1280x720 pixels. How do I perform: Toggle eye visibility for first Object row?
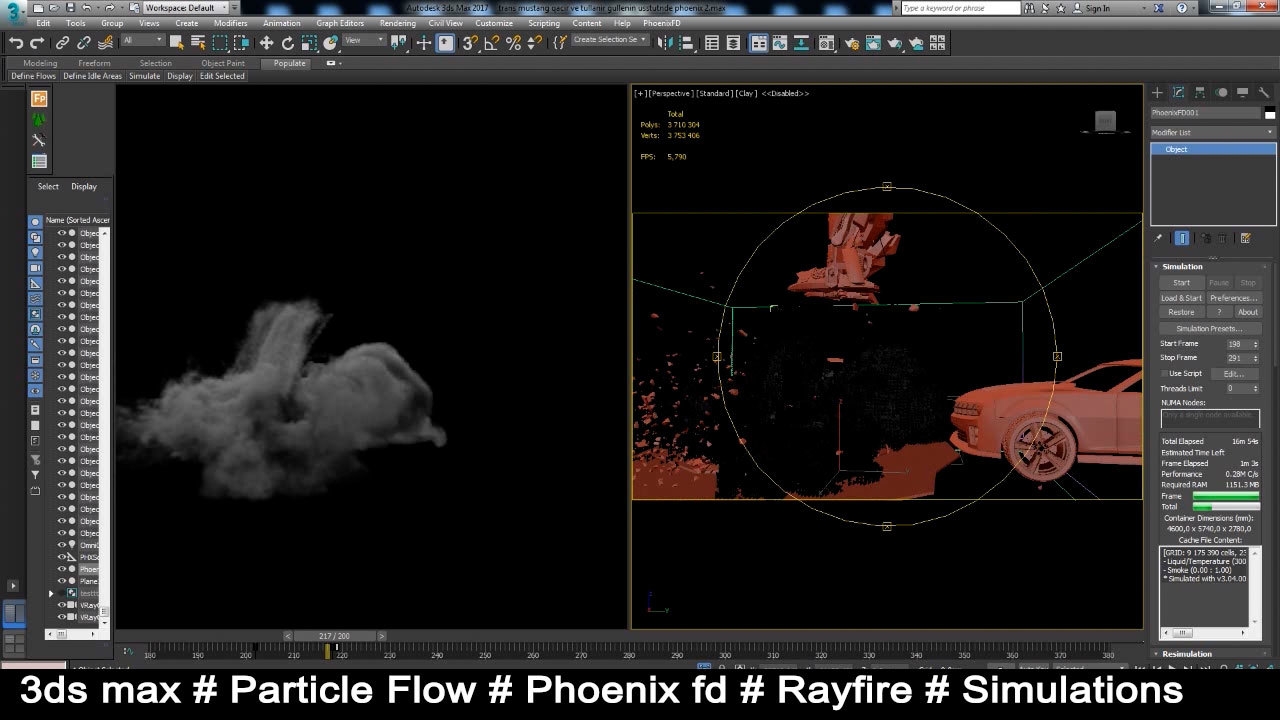tap(61, 233)
